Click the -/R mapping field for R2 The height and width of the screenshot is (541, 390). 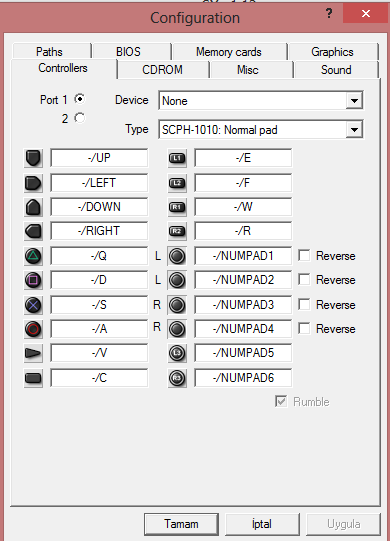pyautogui.click(x=243, y=231)
